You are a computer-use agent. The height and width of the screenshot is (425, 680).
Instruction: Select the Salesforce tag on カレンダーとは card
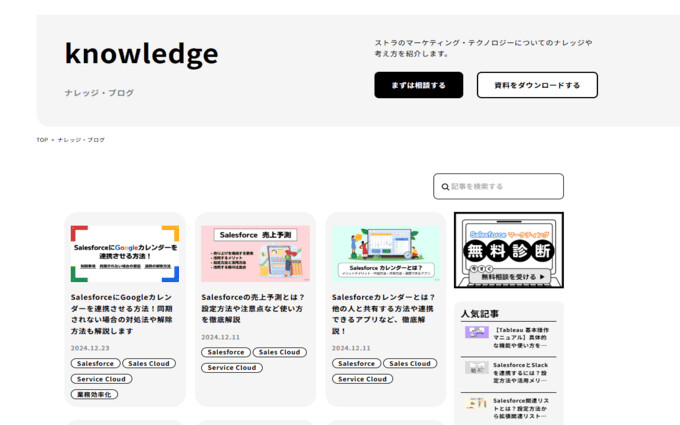pyautogui.click(x=356, y=363)
